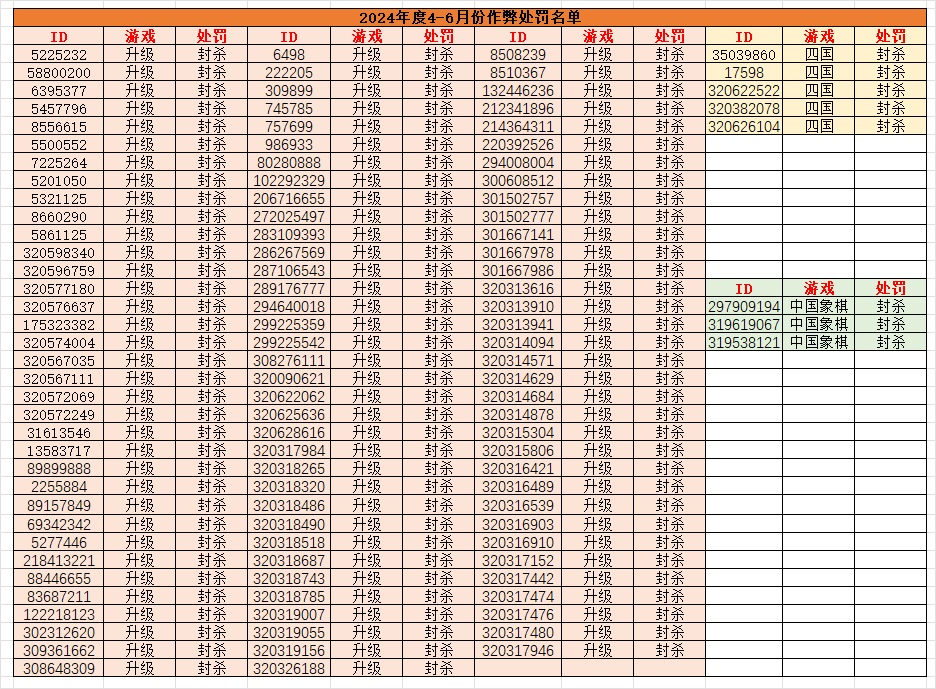Select the 中国象棋 cell beside ID 319619067
The image size is (936, 689).
[x=818, y=325]
